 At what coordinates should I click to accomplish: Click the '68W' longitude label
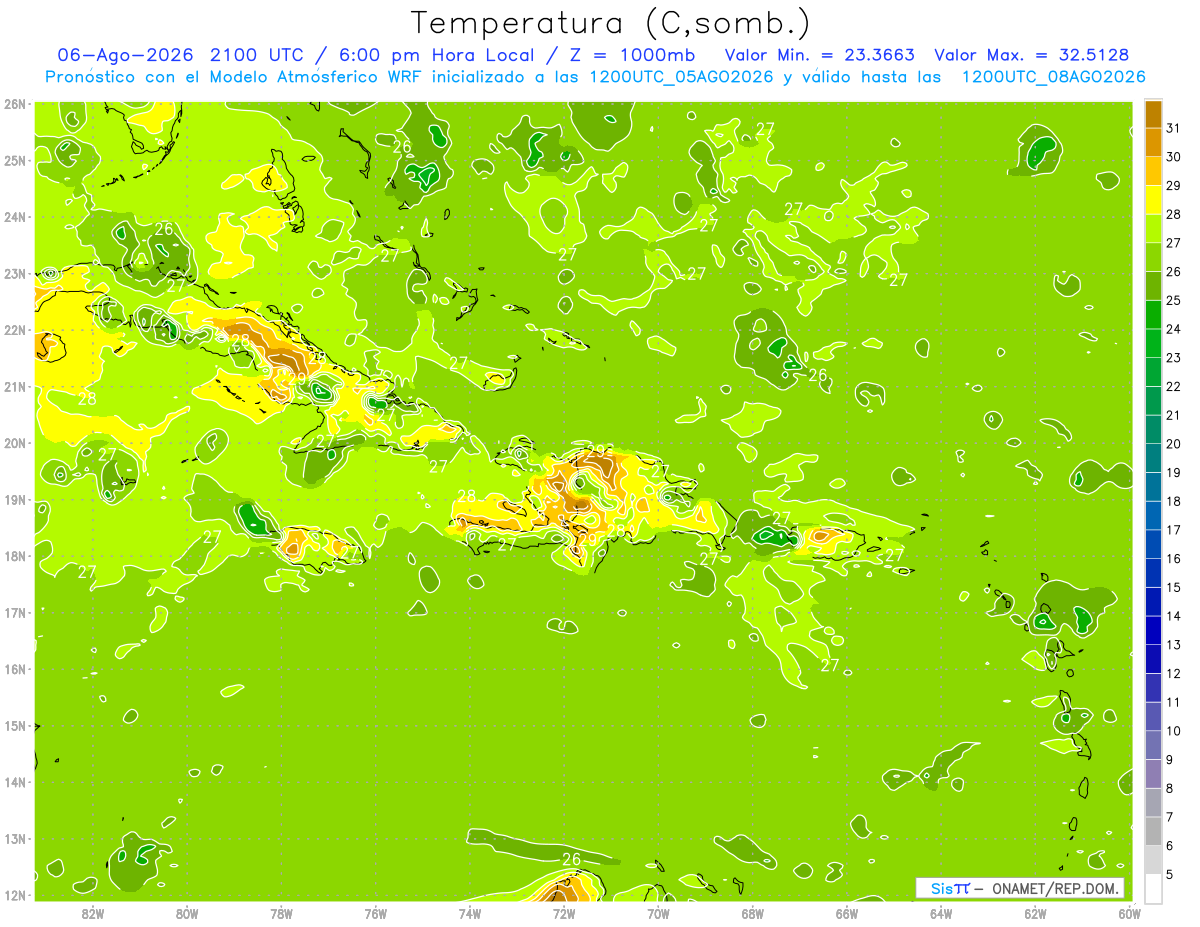click(752, 913)
